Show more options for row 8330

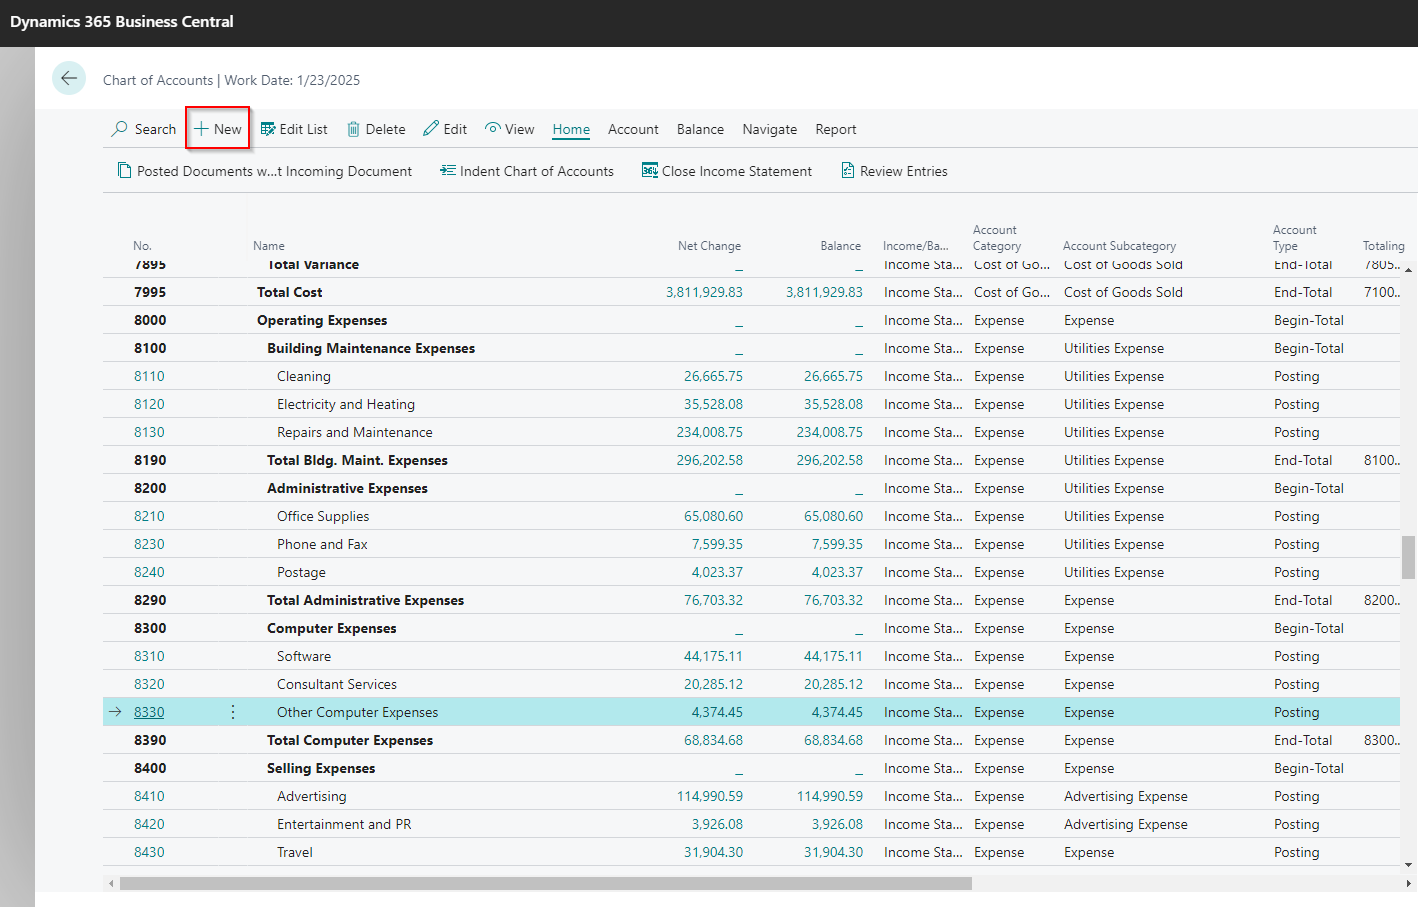pyautogui.click(x=233, y=712)
